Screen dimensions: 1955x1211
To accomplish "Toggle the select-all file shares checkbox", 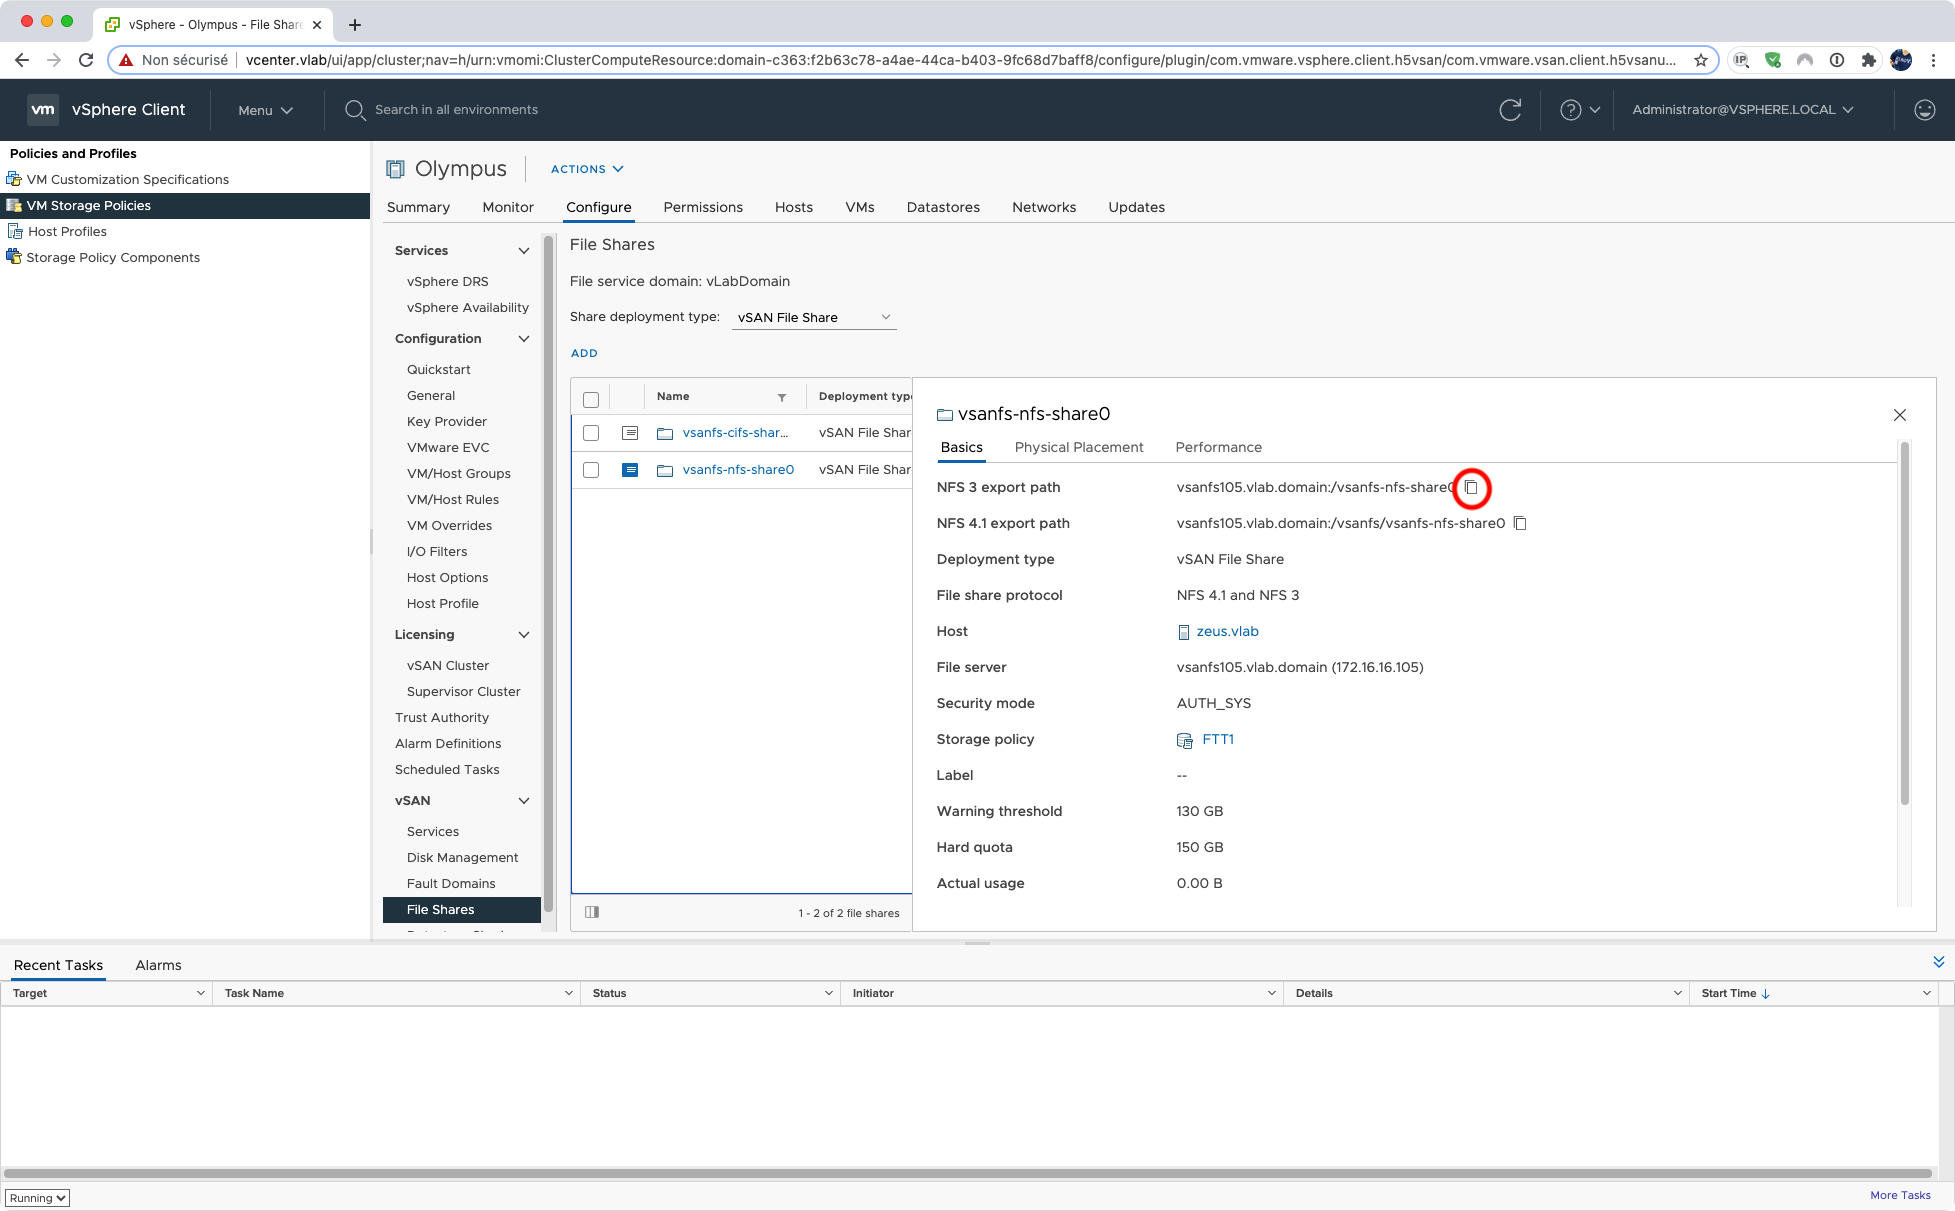I will point(591,399).
